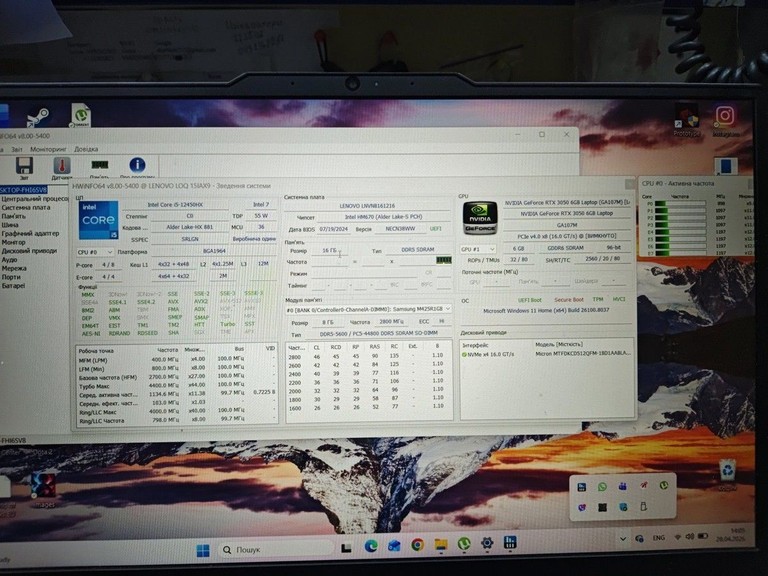The width and height of the screenshot is (768, 576).
Task: Open Settings gear in taskbar
Action: point(487,543)
